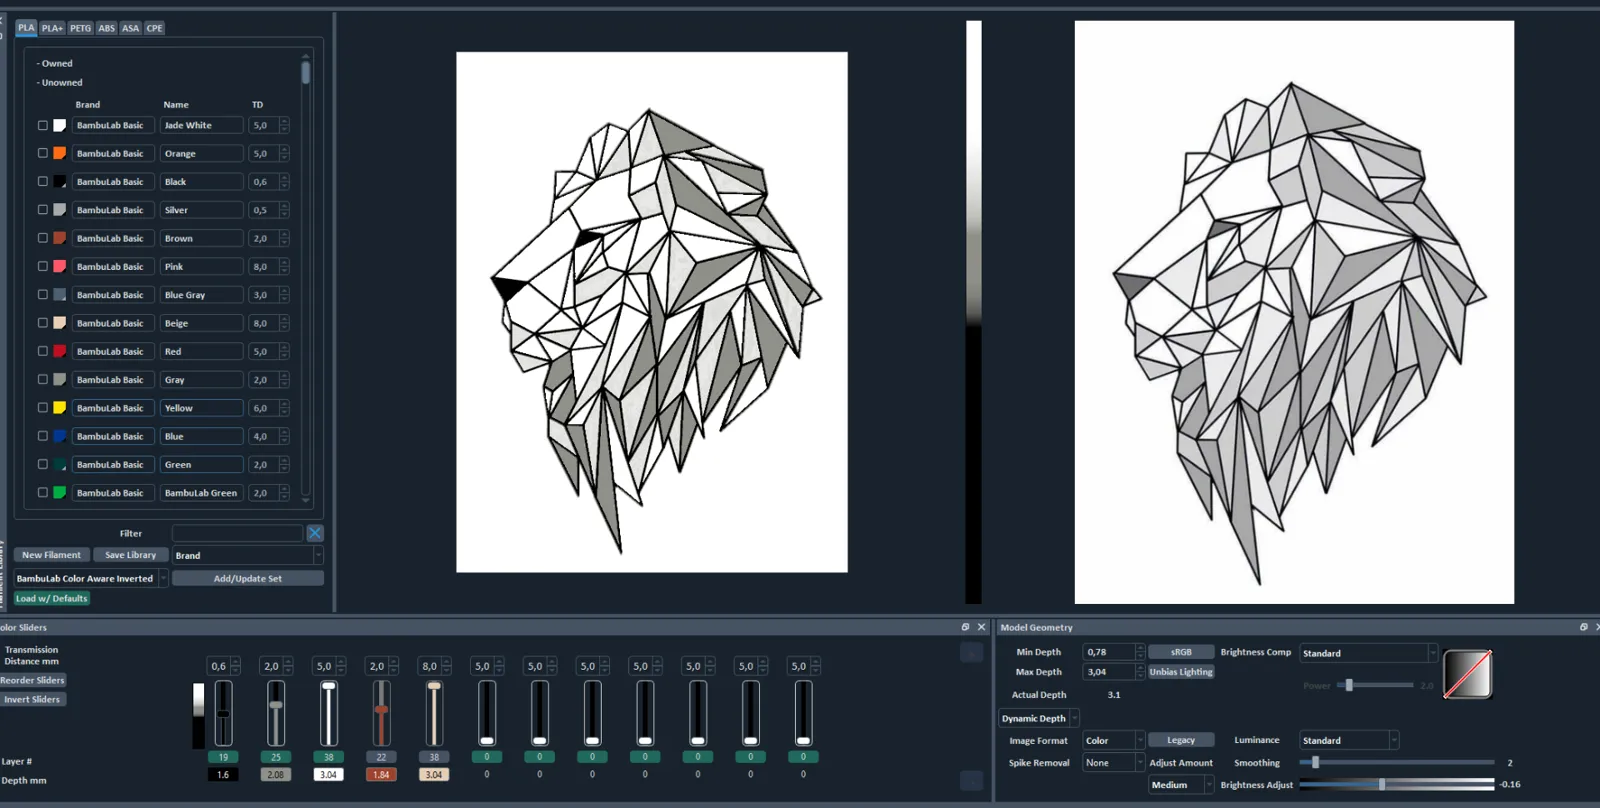Click the New Filament button
Screen dimensions: 1600x808
[52, 555]
